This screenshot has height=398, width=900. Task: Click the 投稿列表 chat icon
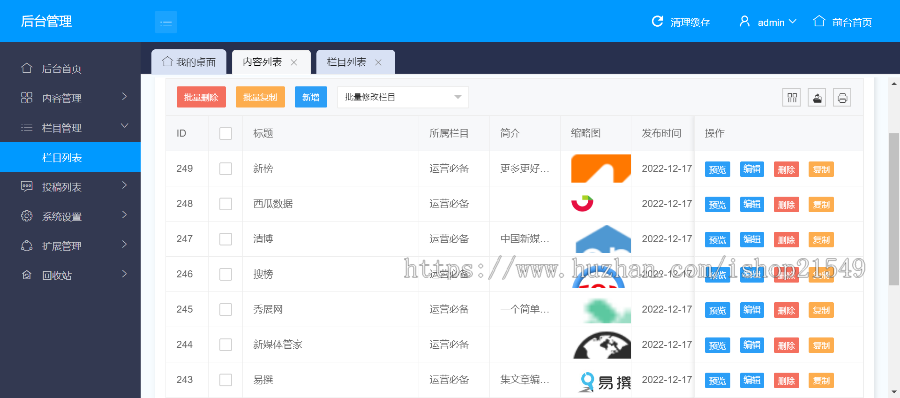26,186
